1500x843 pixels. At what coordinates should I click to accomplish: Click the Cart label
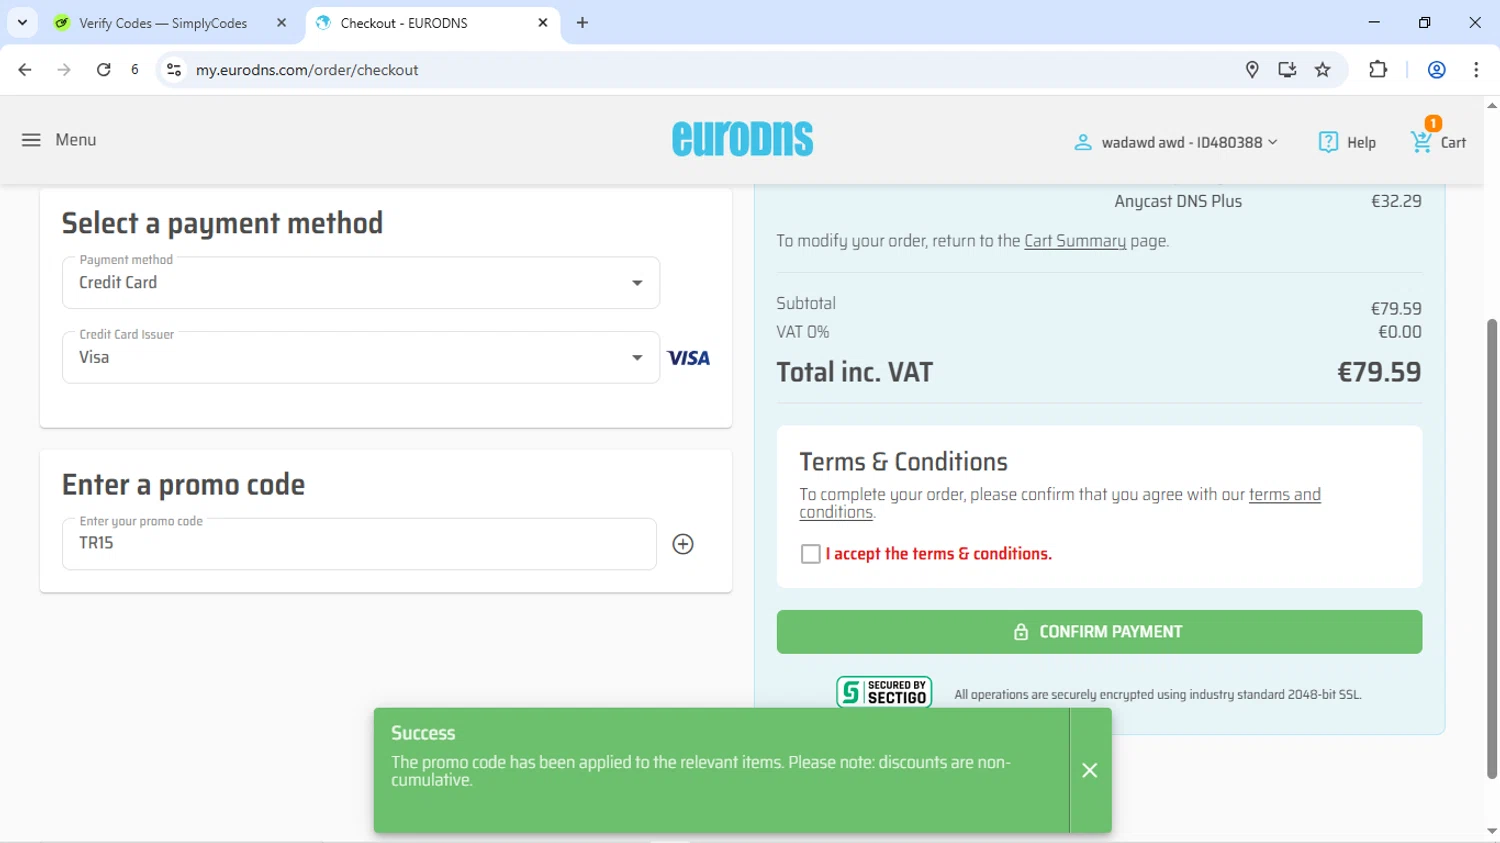[x=1453, y=143]
